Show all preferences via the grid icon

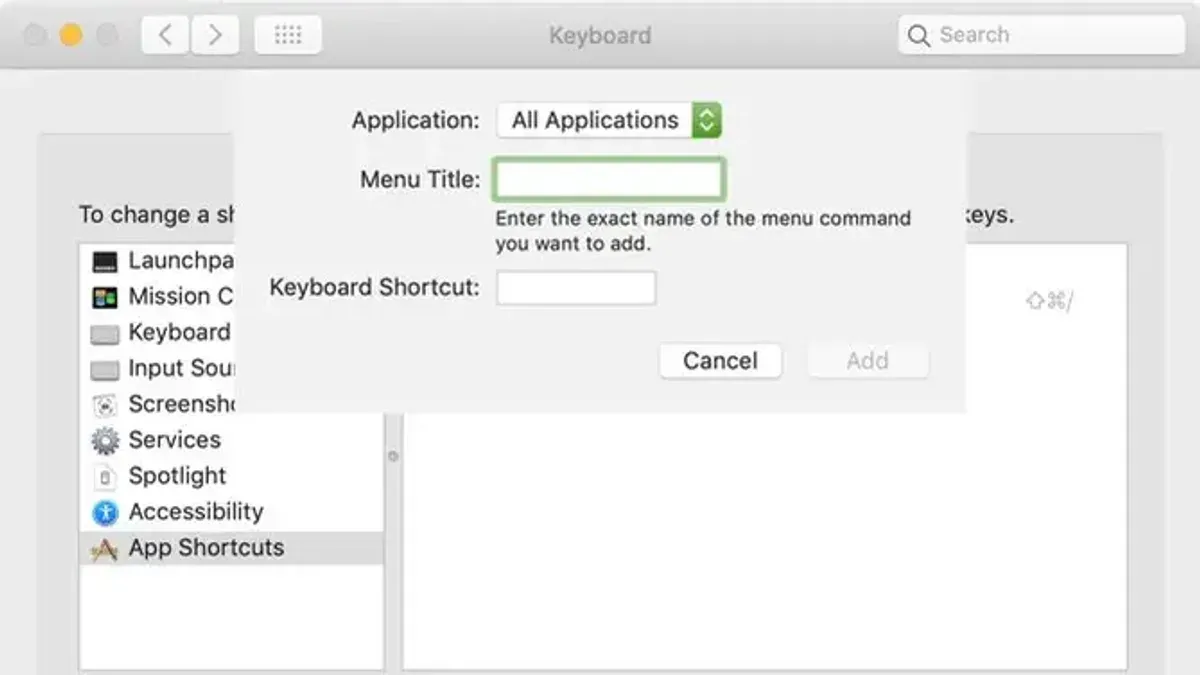(288, 36)
